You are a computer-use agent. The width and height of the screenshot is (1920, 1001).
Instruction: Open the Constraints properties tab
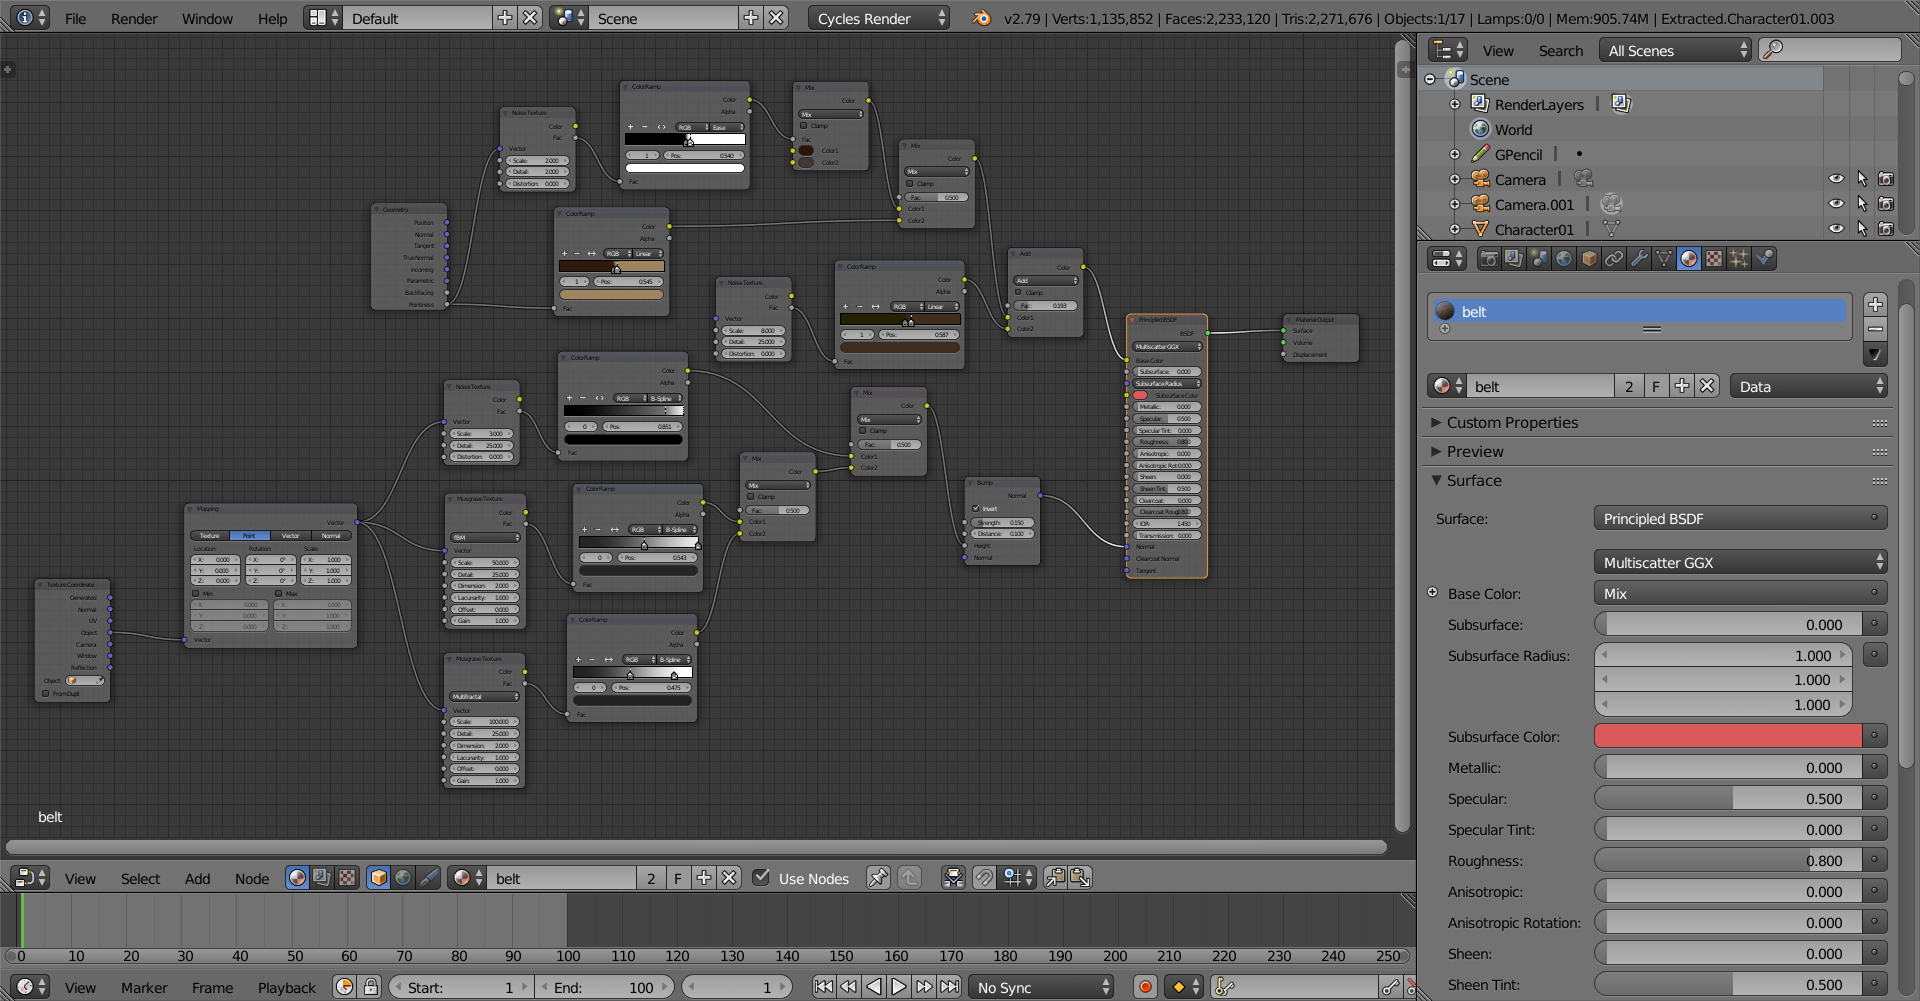click(1614, 259)
